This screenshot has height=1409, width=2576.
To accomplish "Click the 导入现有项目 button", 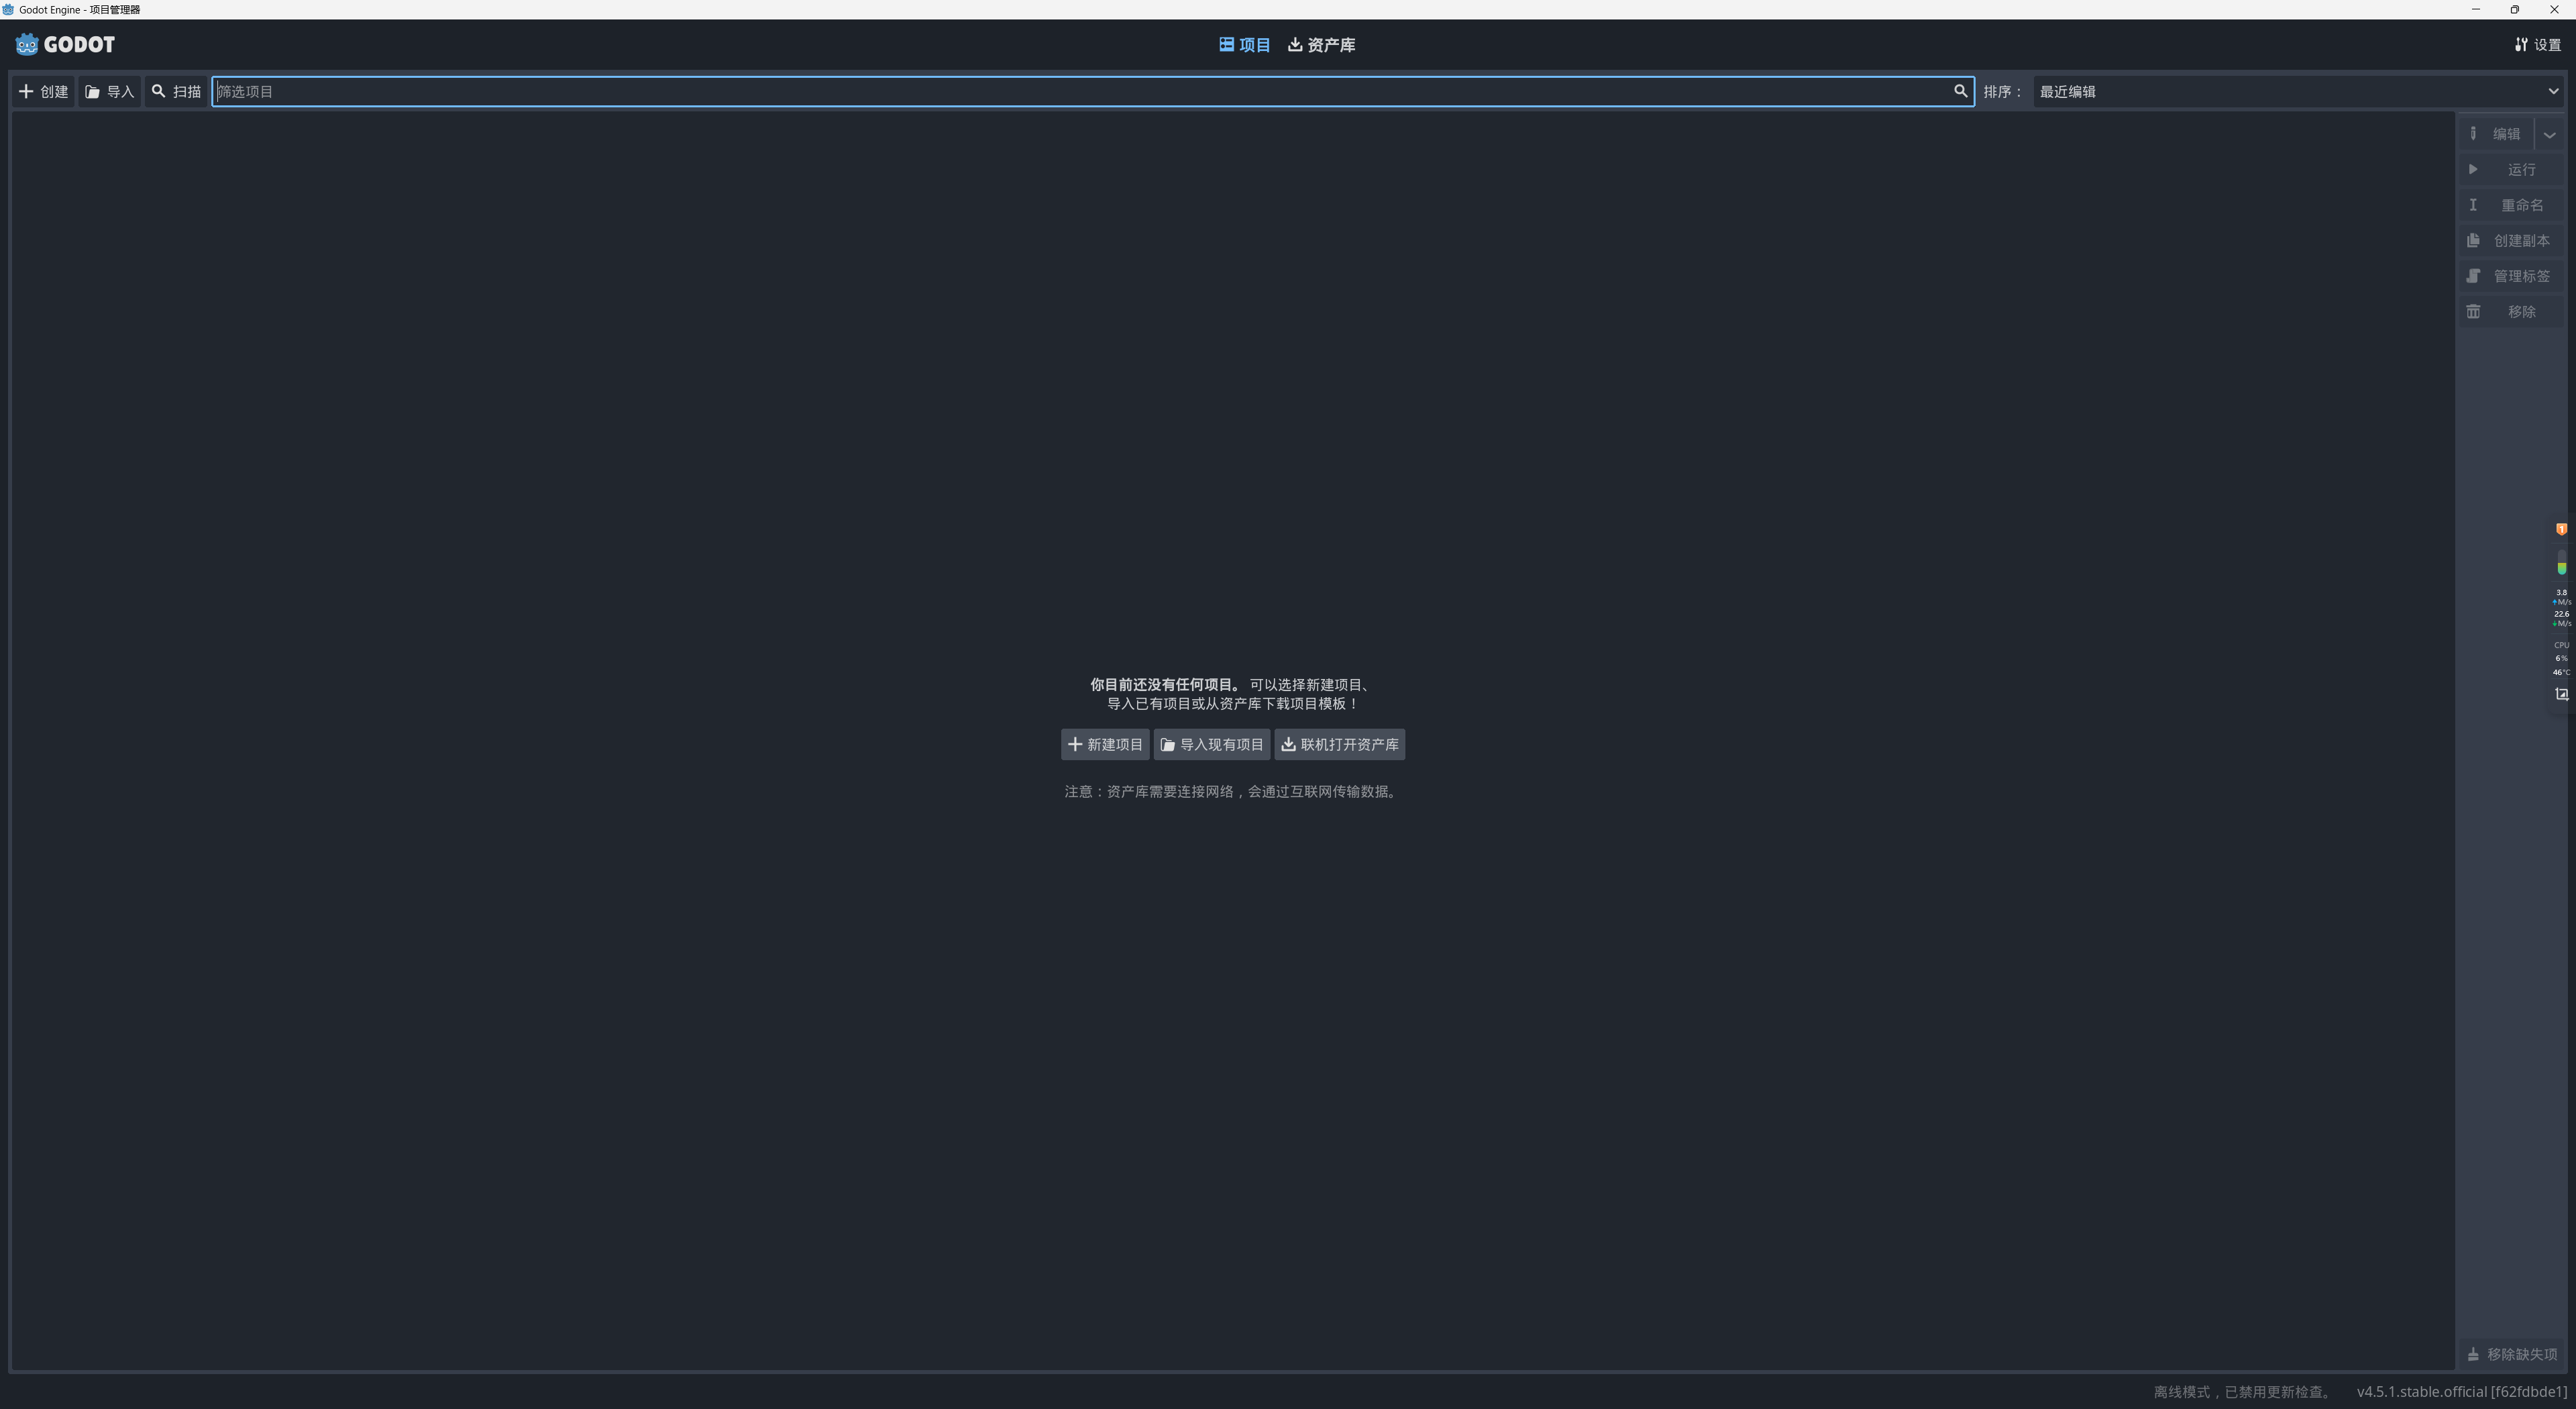I will coord(1211,745).
